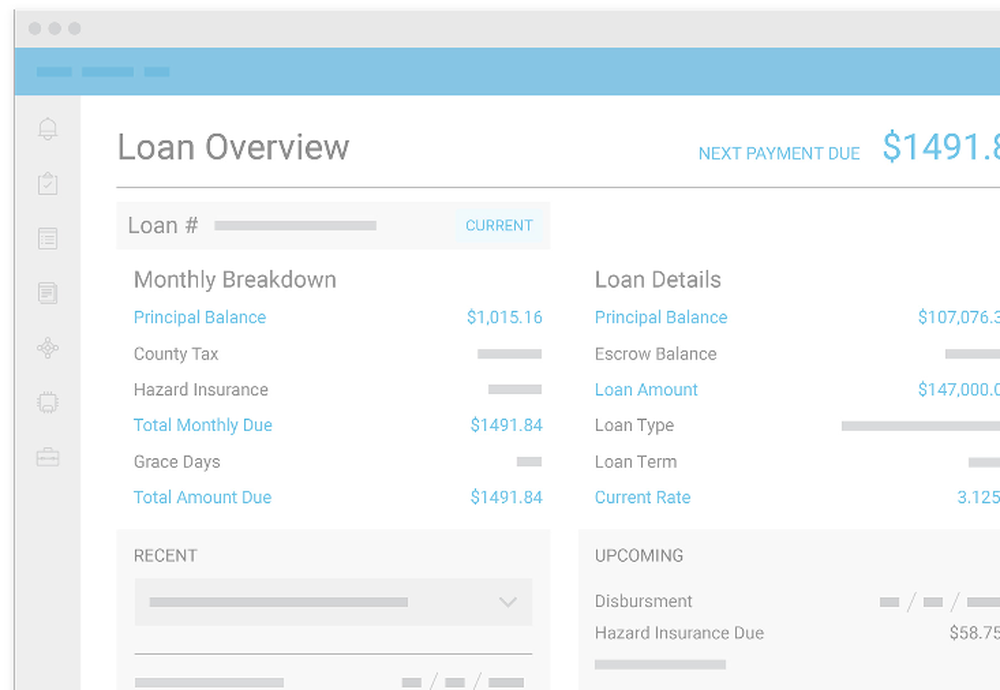Open the notifications bell icon
Screen dimensions: 1000x690
pos(47,128)
